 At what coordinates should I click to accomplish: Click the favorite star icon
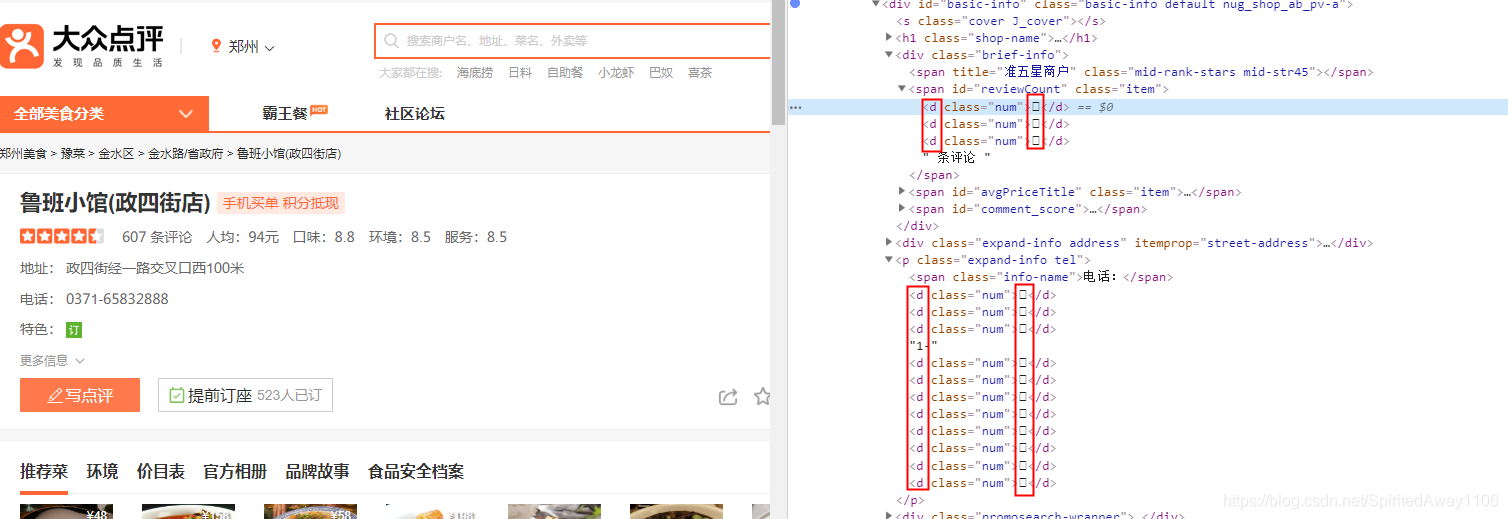pyautogui.click(x=762, y=396)
